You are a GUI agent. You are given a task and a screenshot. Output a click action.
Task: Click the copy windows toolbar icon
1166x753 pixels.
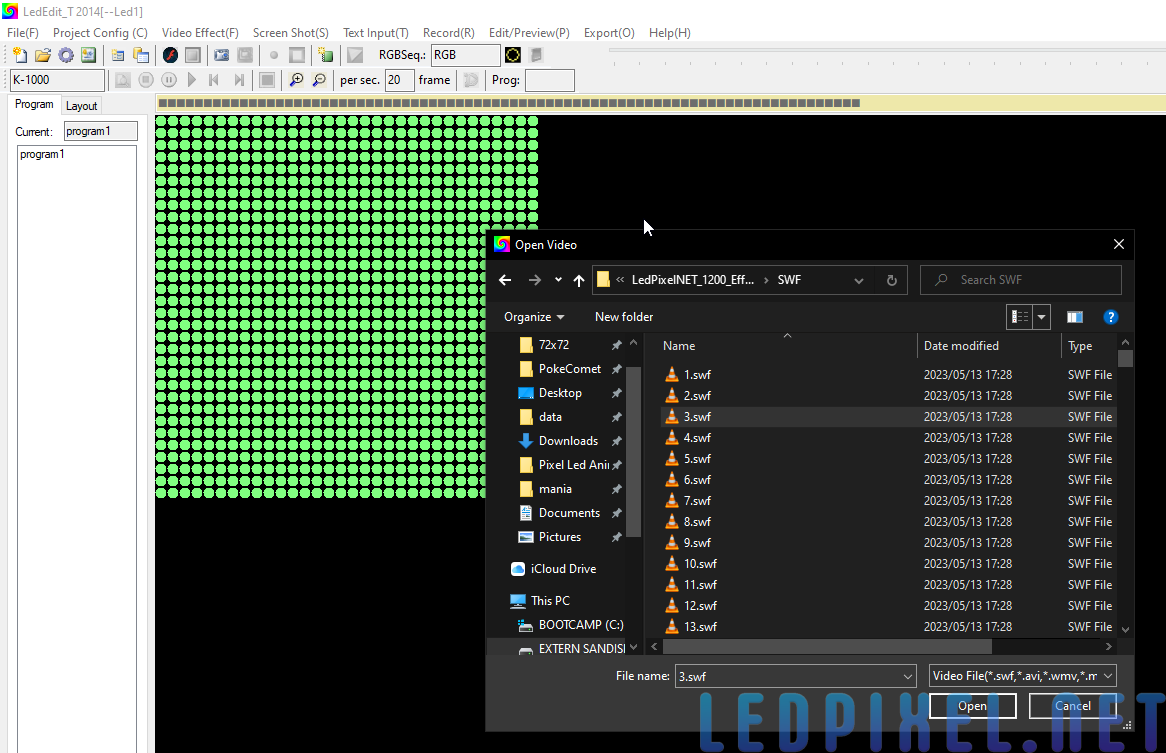[141, 55]
